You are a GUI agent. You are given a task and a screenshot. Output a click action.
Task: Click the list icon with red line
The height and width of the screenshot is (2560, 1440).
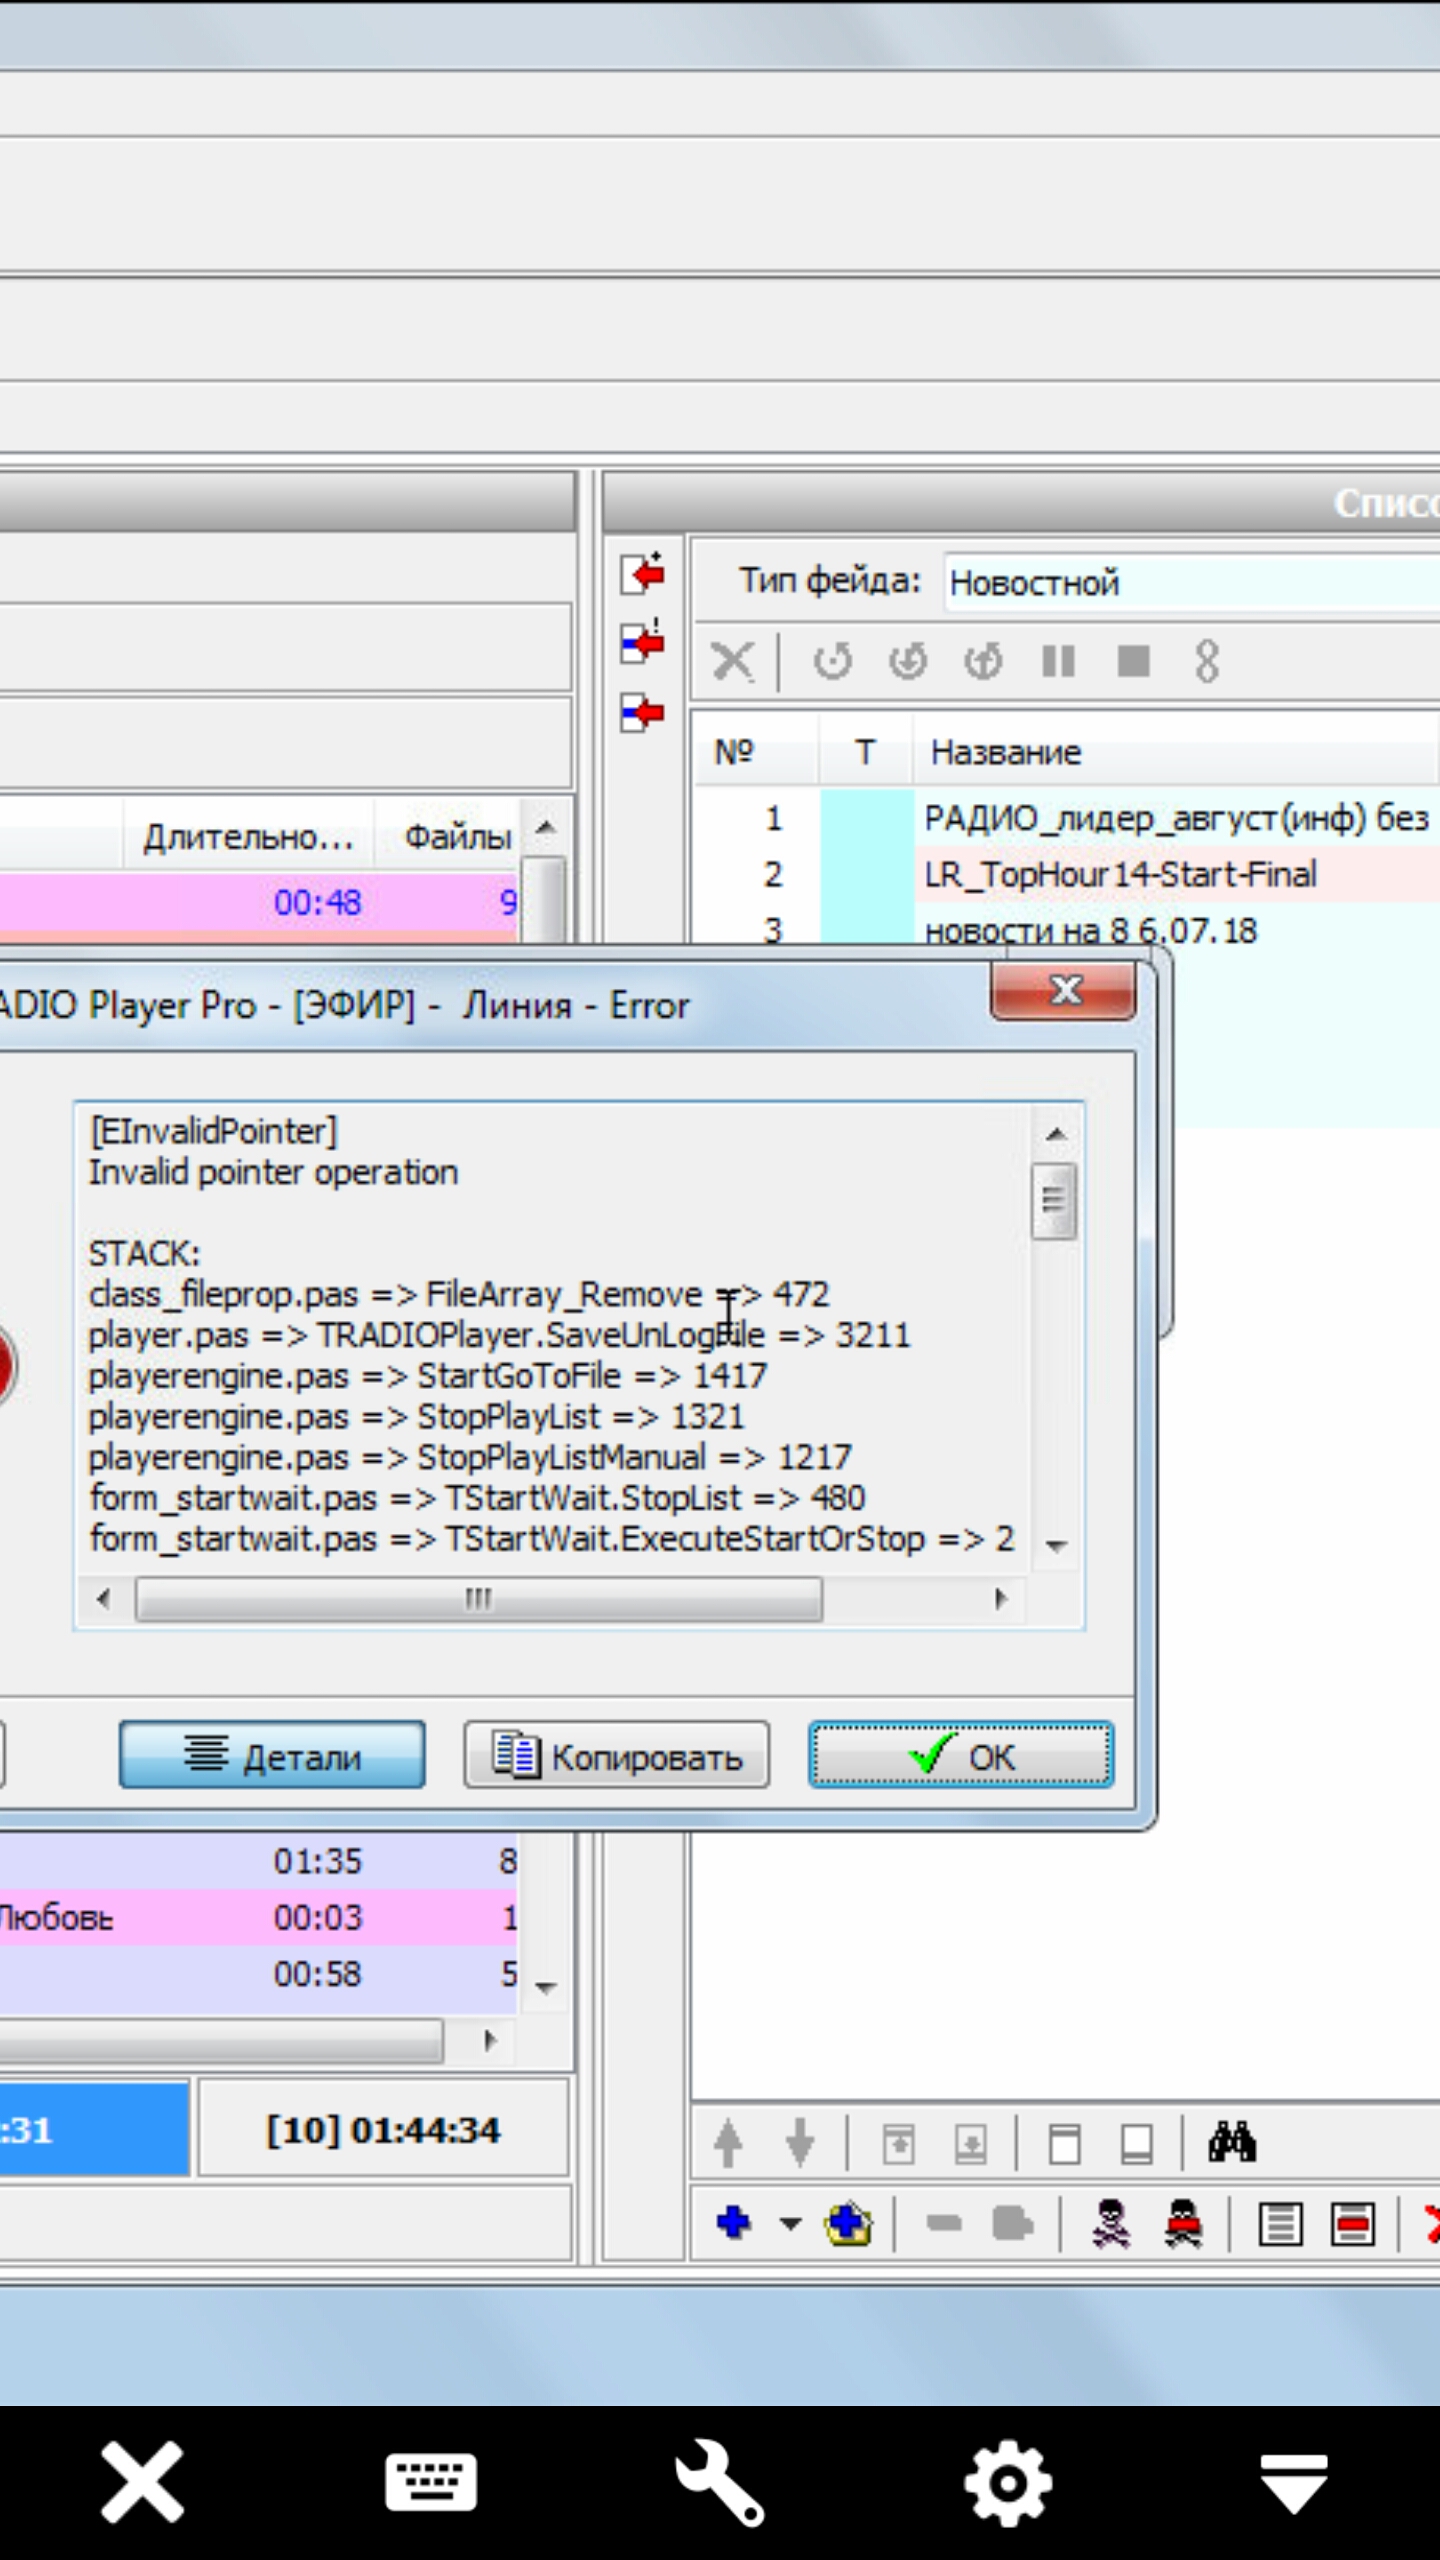tap(1352, 2225)
